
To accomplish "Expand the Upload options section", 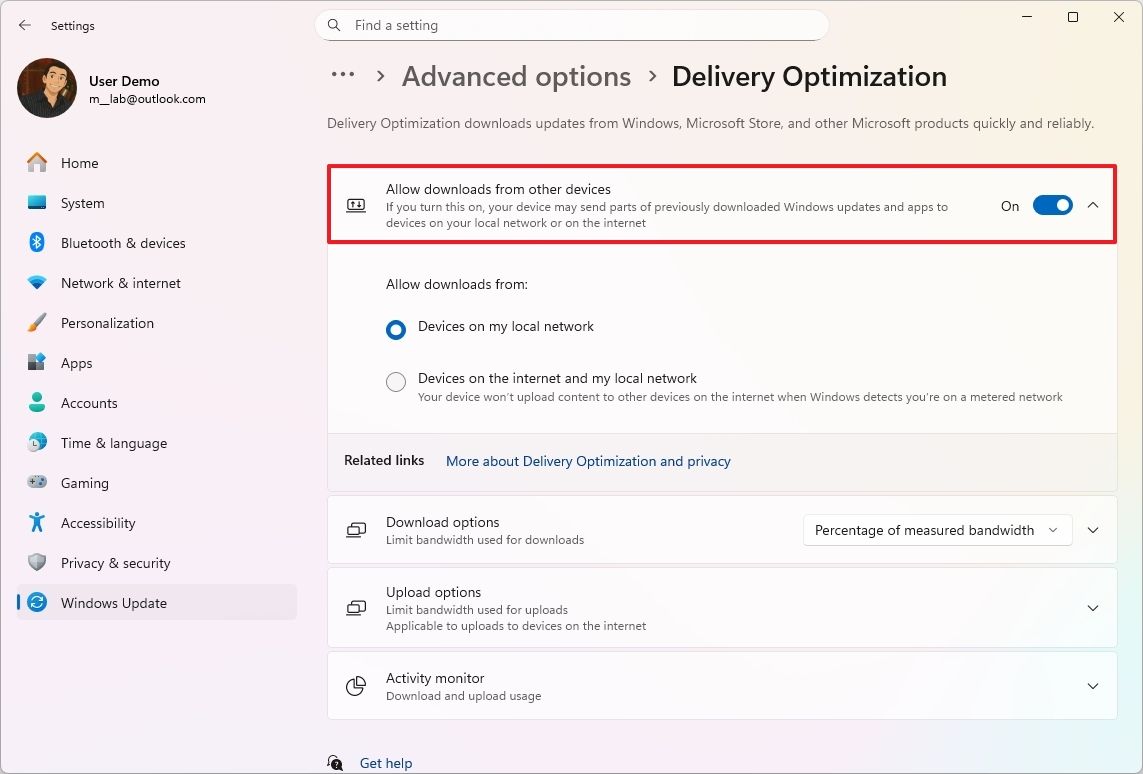I will [1093, 608].
